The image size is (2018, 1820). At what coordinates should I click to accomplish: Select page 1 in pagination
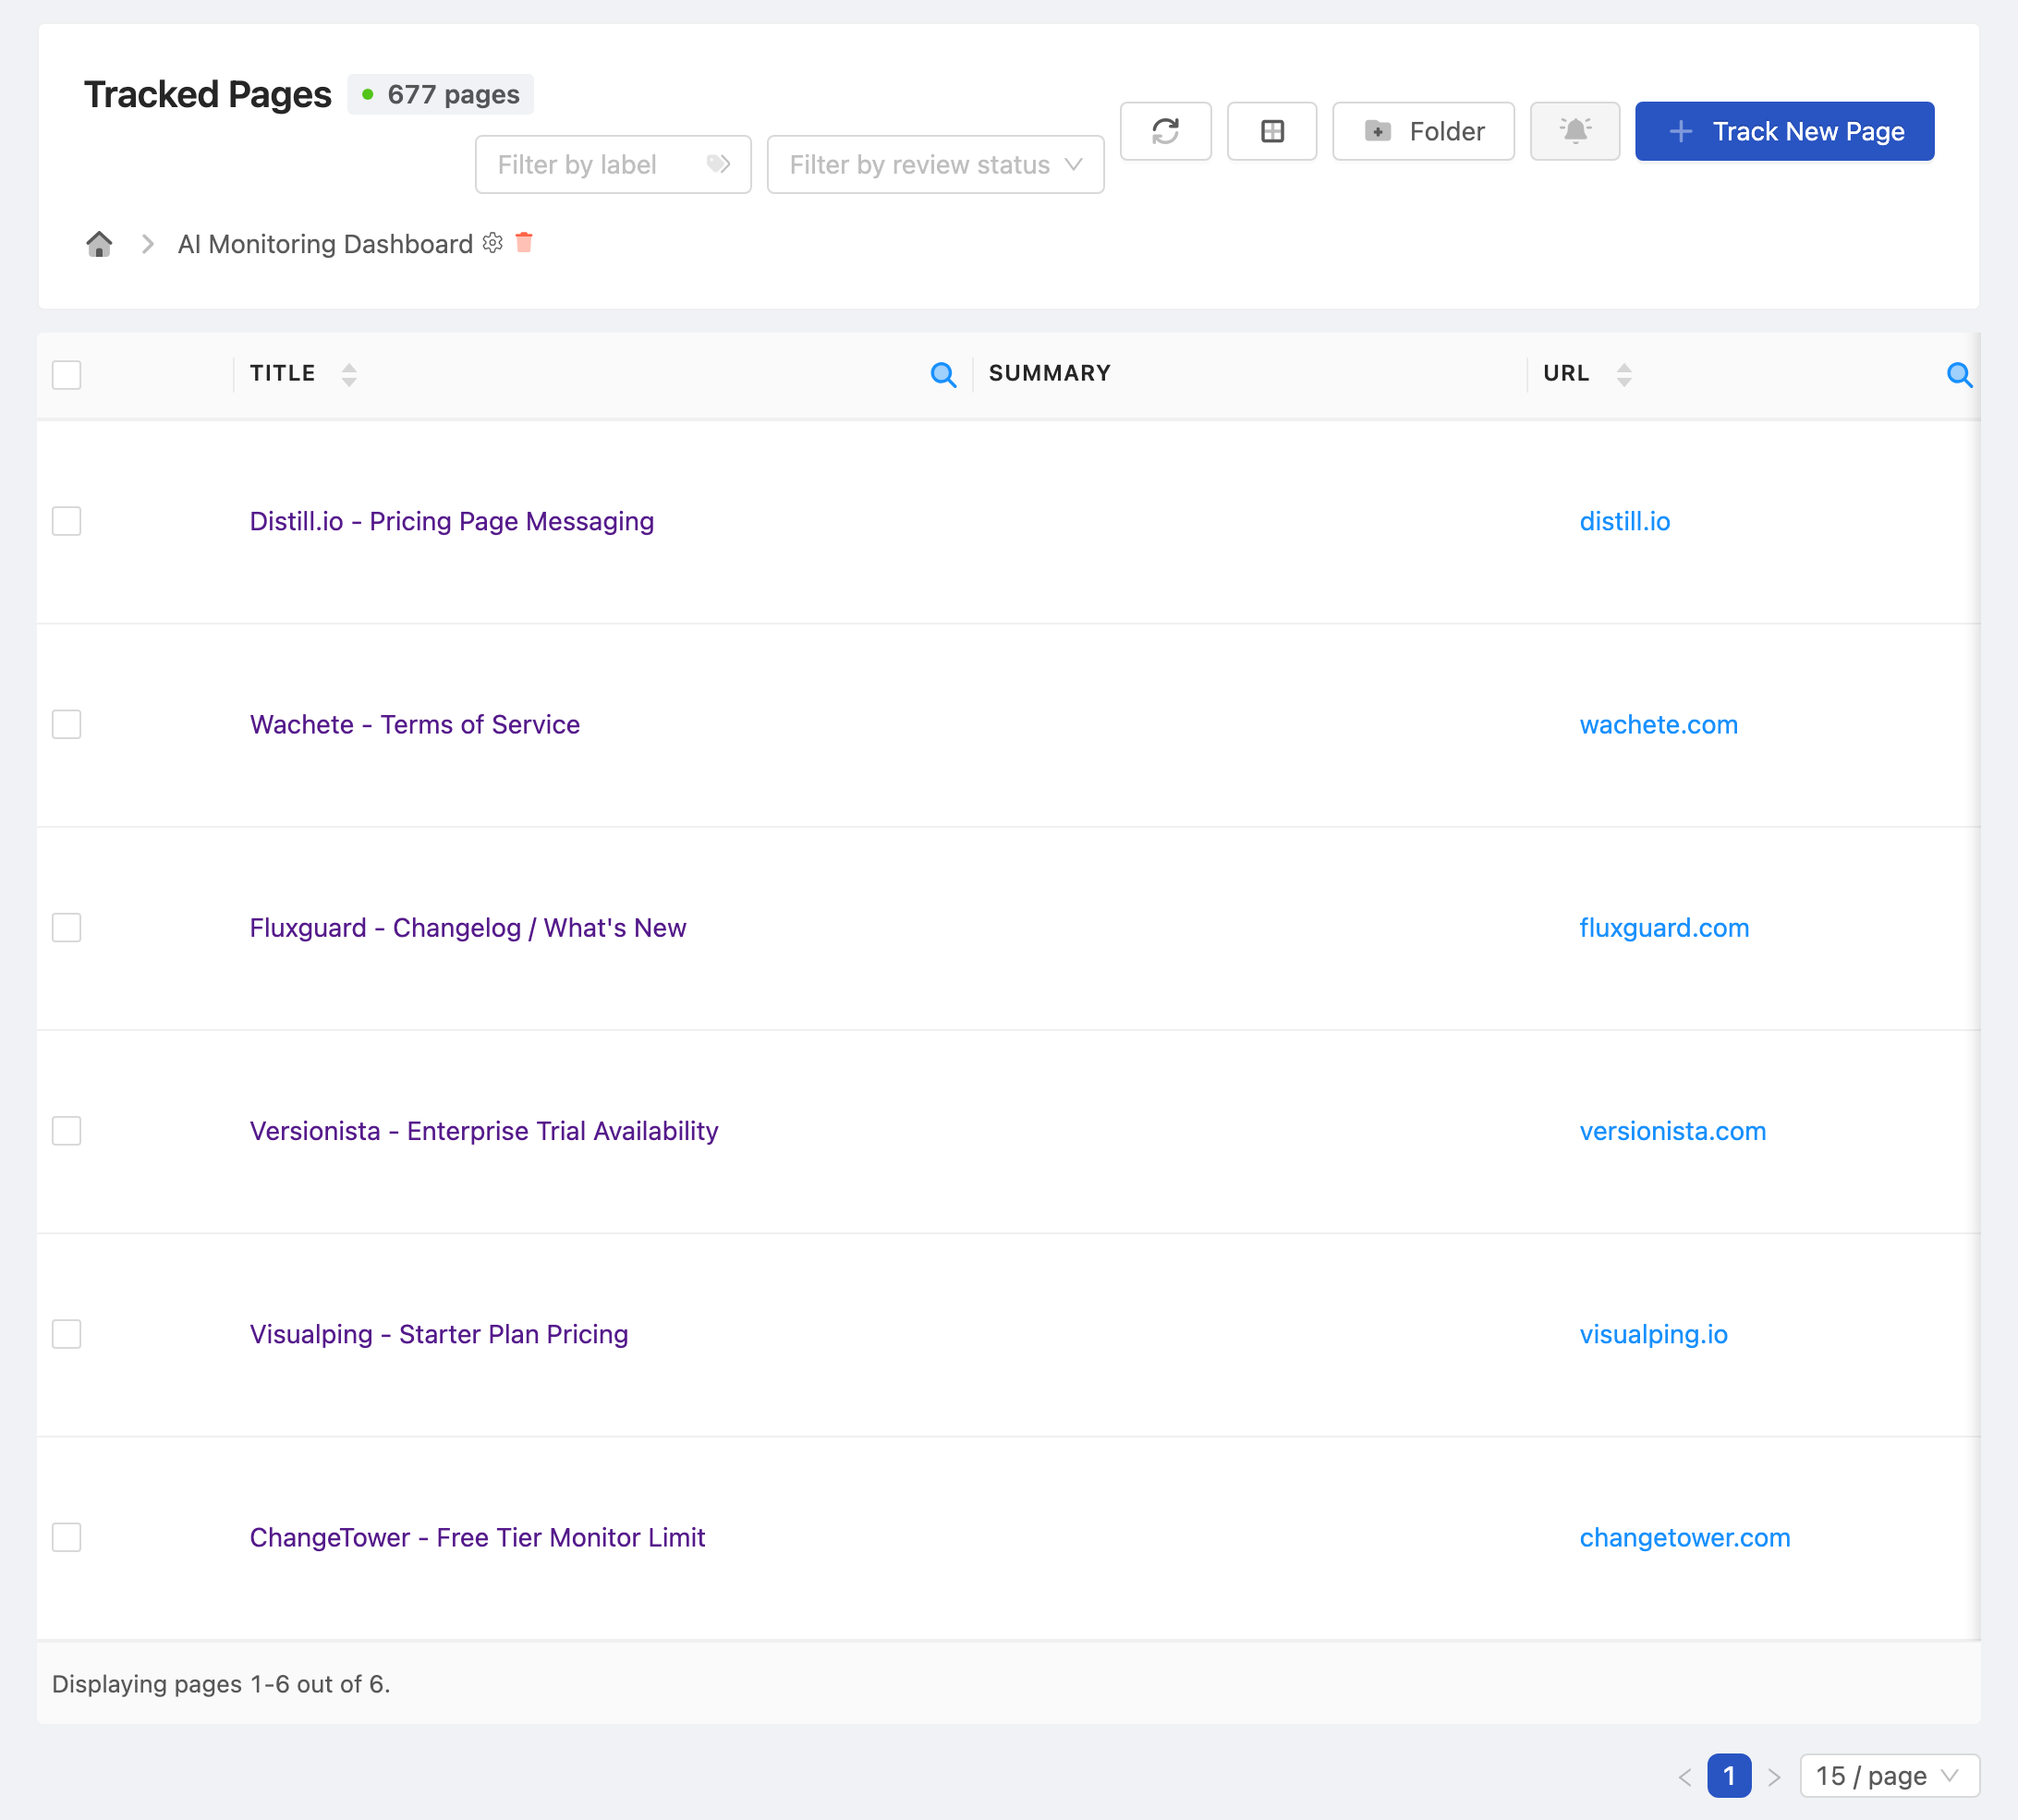pos(1729,1777)
